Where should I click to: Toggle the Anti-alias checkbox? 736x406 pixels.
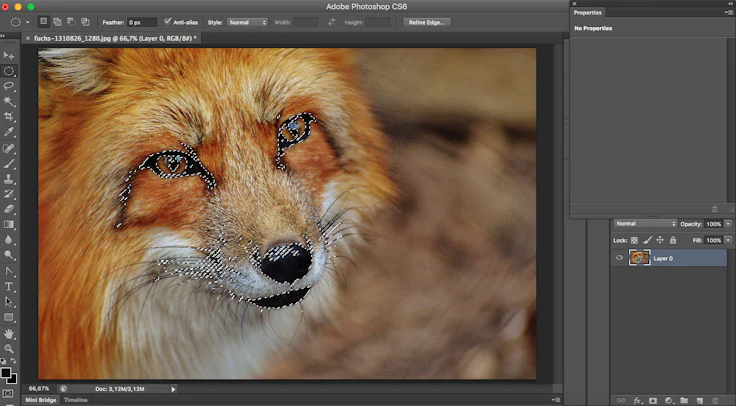tap(168, 22)
